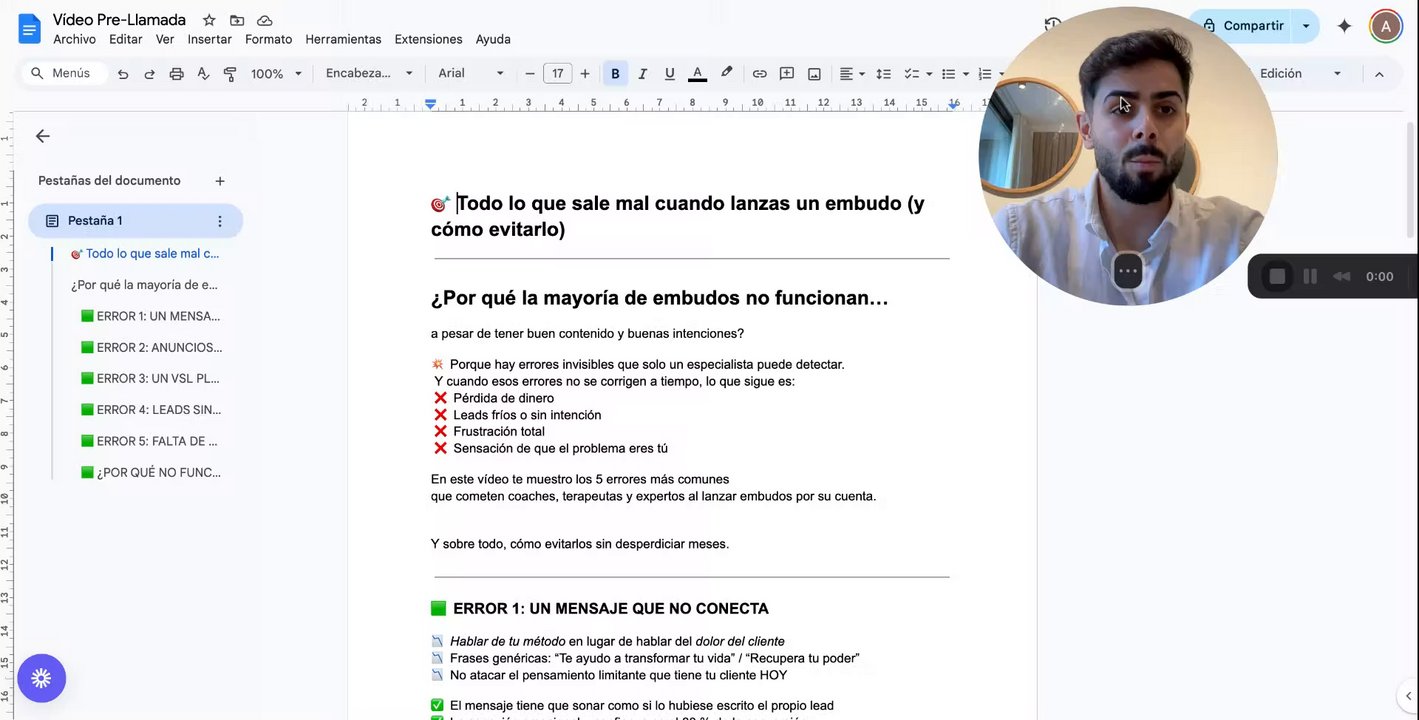Open the highlight color picker
Image resolution: width=1419 pixels, height=720 pixels.
pyautogui.click(x=726, y=73)
